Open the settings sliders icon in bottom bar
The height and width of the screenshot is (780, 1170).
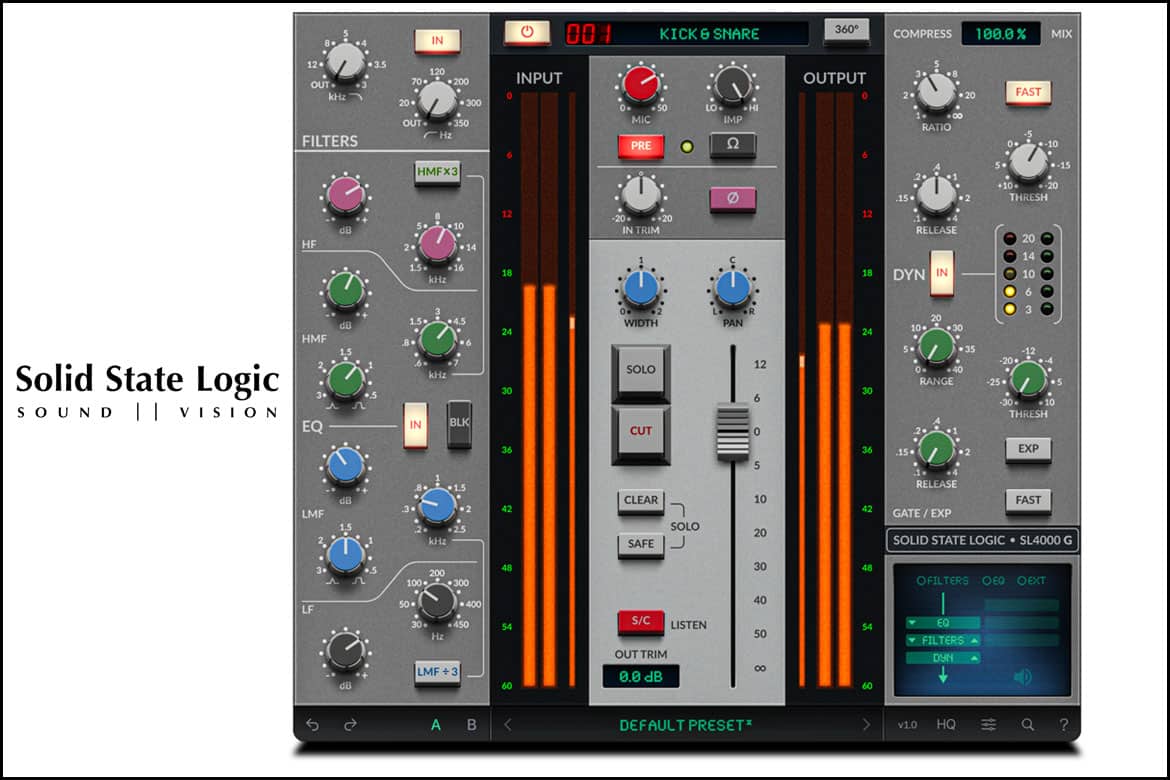coord(989,725)
